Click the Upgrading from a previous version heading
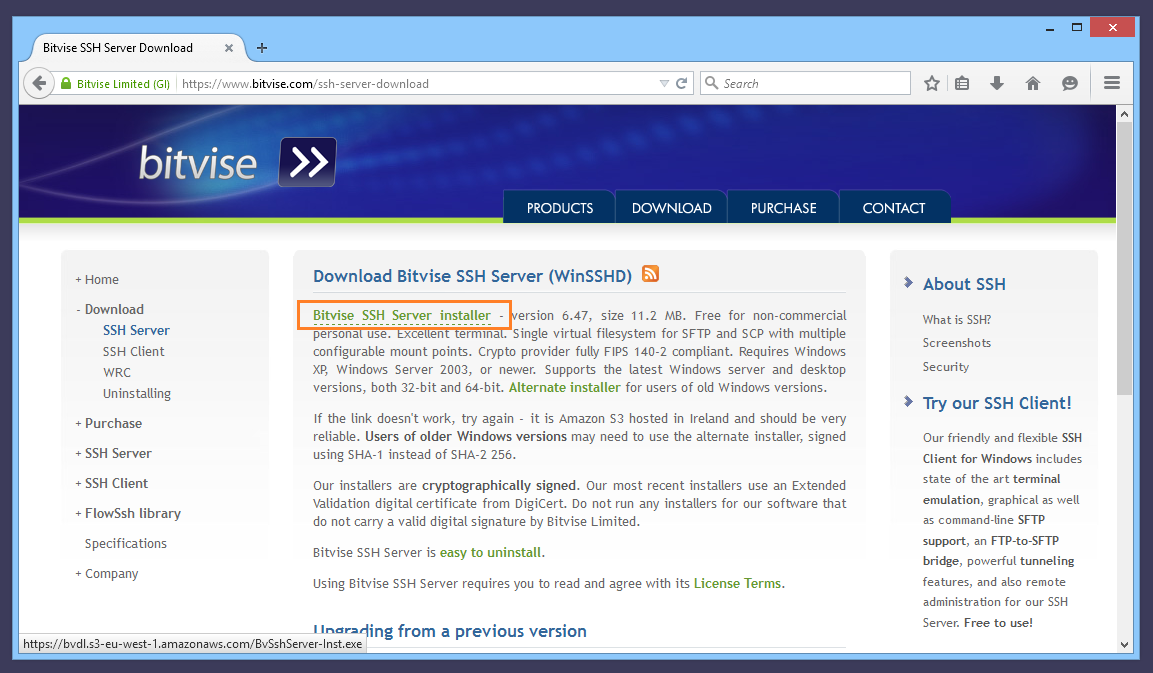 450,631
